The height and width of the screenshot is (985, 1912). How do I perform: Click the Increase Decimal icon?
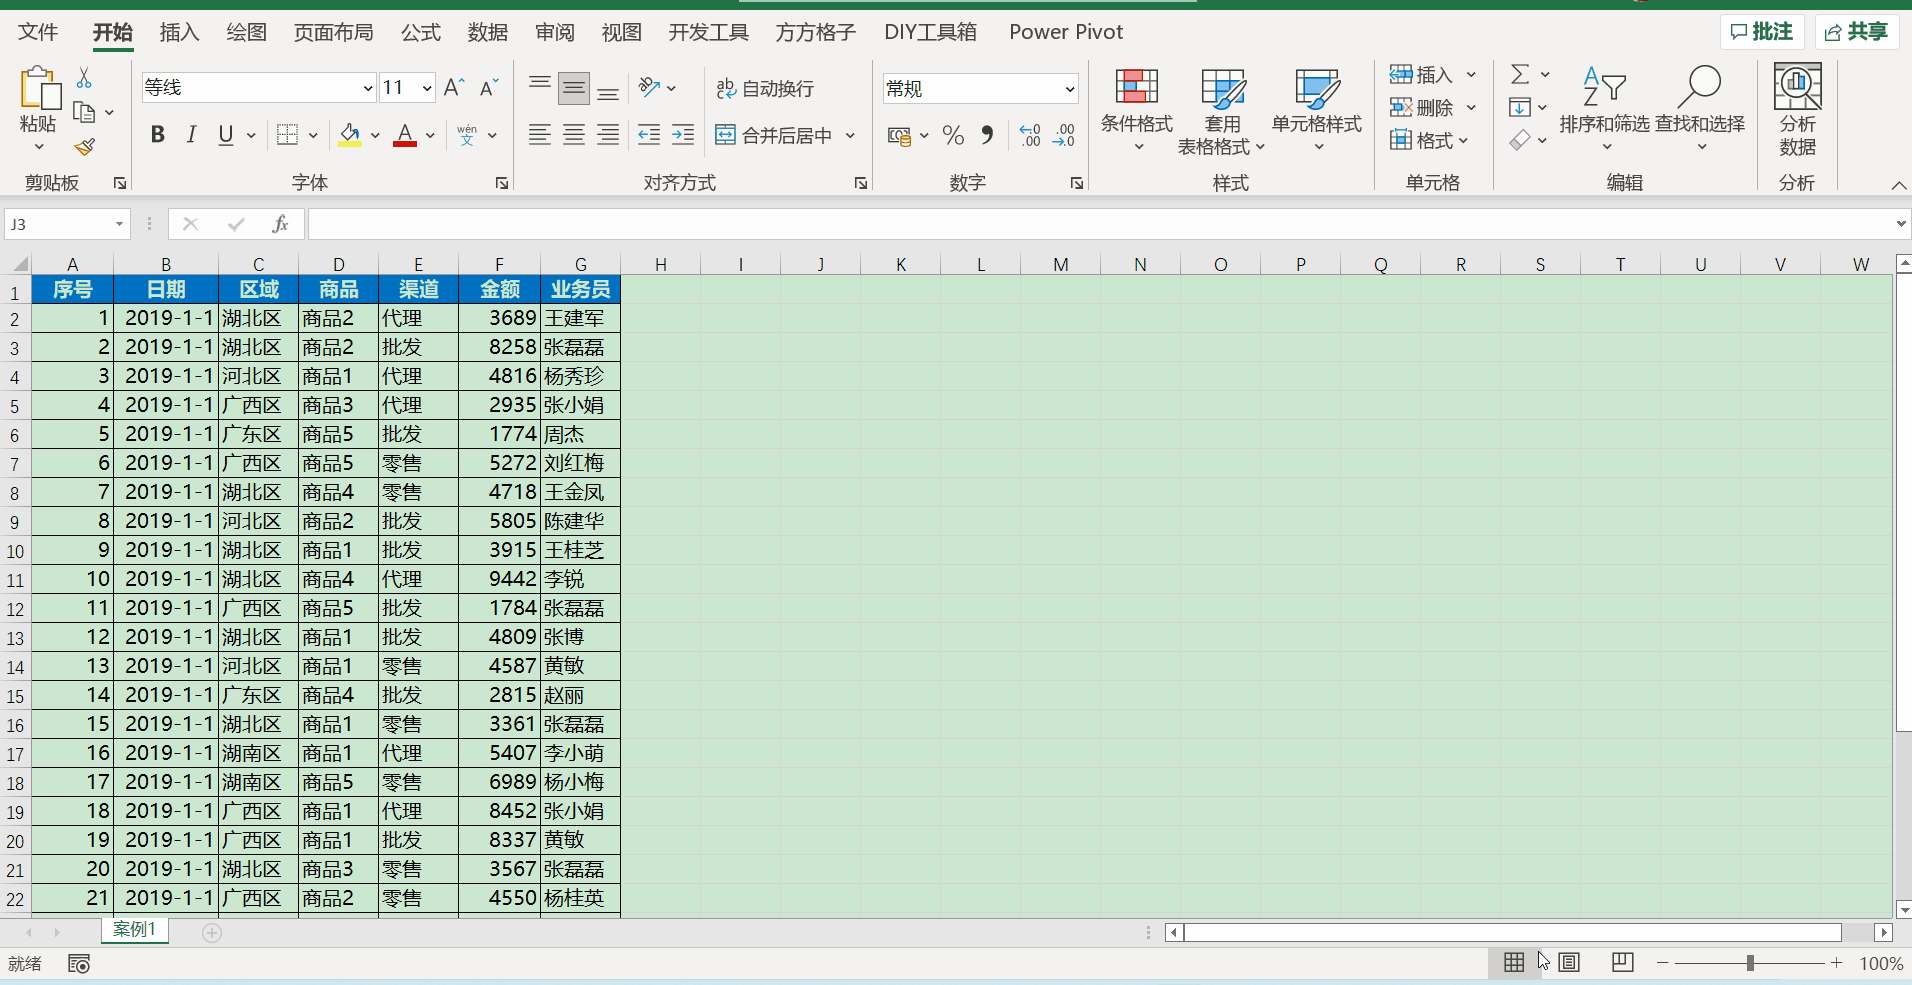click(x=1030, y=135)
